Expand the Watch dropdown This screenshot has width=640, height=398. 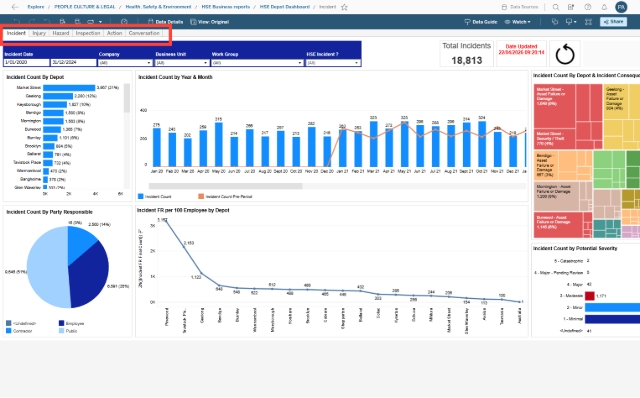pos(518,22)
